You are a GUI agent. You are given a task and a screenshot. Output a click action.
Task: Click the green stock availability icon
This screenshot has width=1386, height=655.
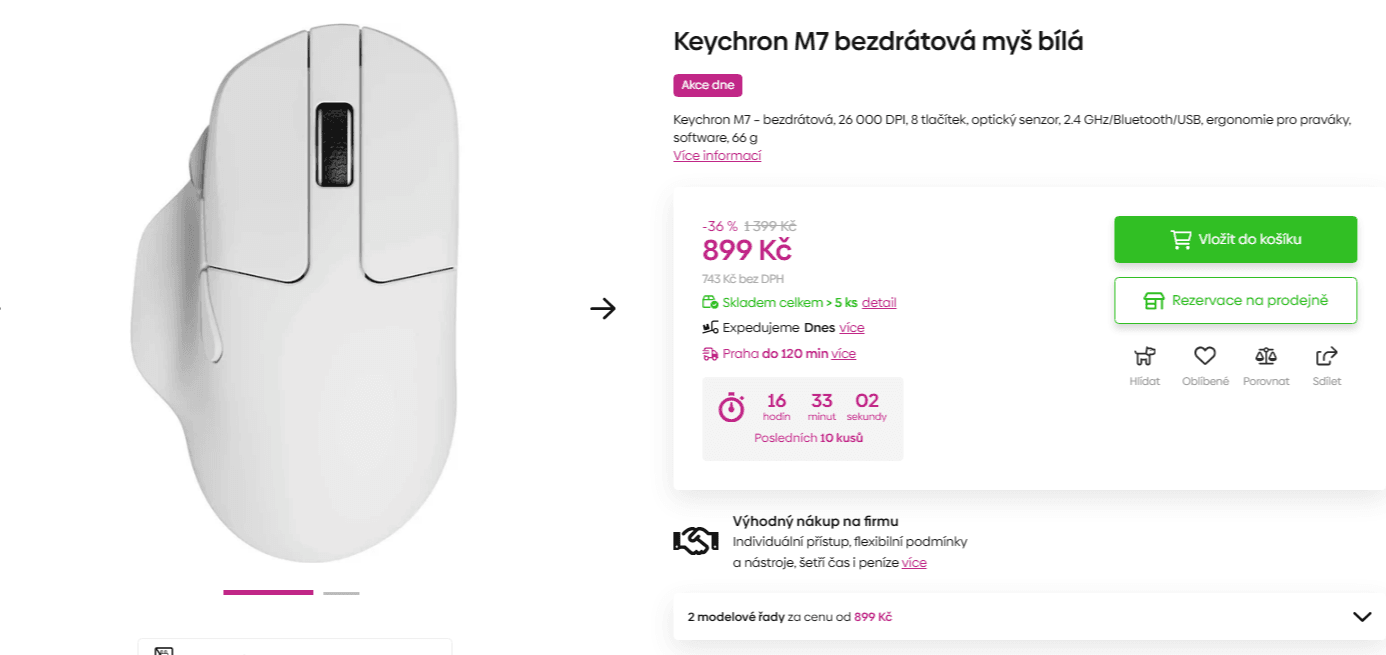tap(709, 302)
